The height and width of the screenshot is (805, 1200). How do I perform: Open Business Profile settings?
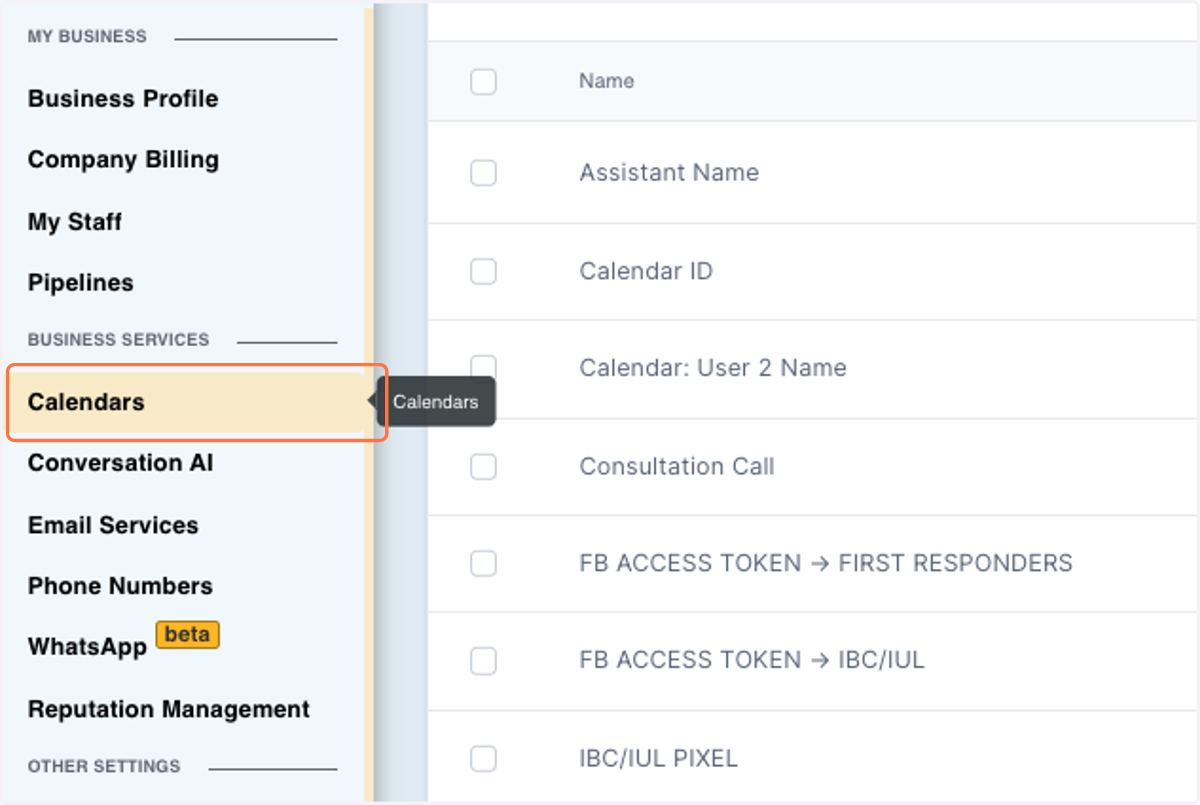(123, 99)
